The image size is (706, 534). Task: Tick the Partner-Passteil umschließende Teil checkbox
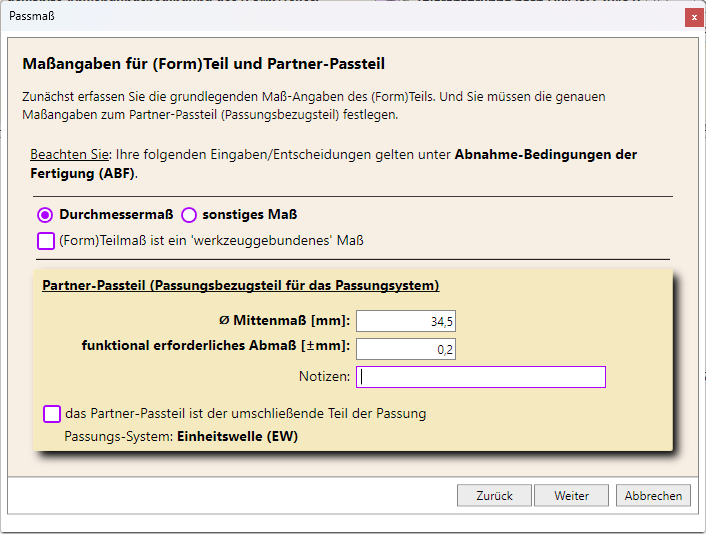52,414
